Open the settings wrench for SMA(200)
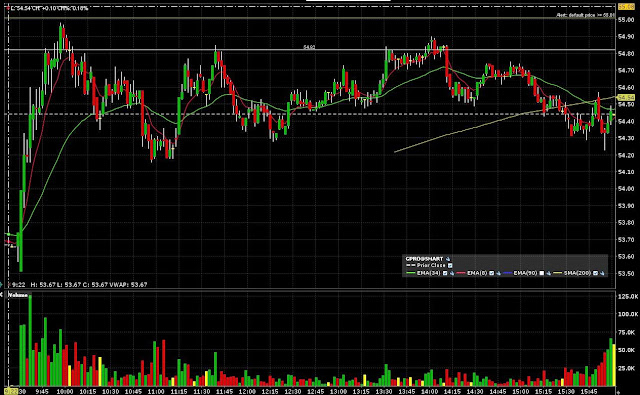Screen dimensions: 640x395 (x=602, y=273)
